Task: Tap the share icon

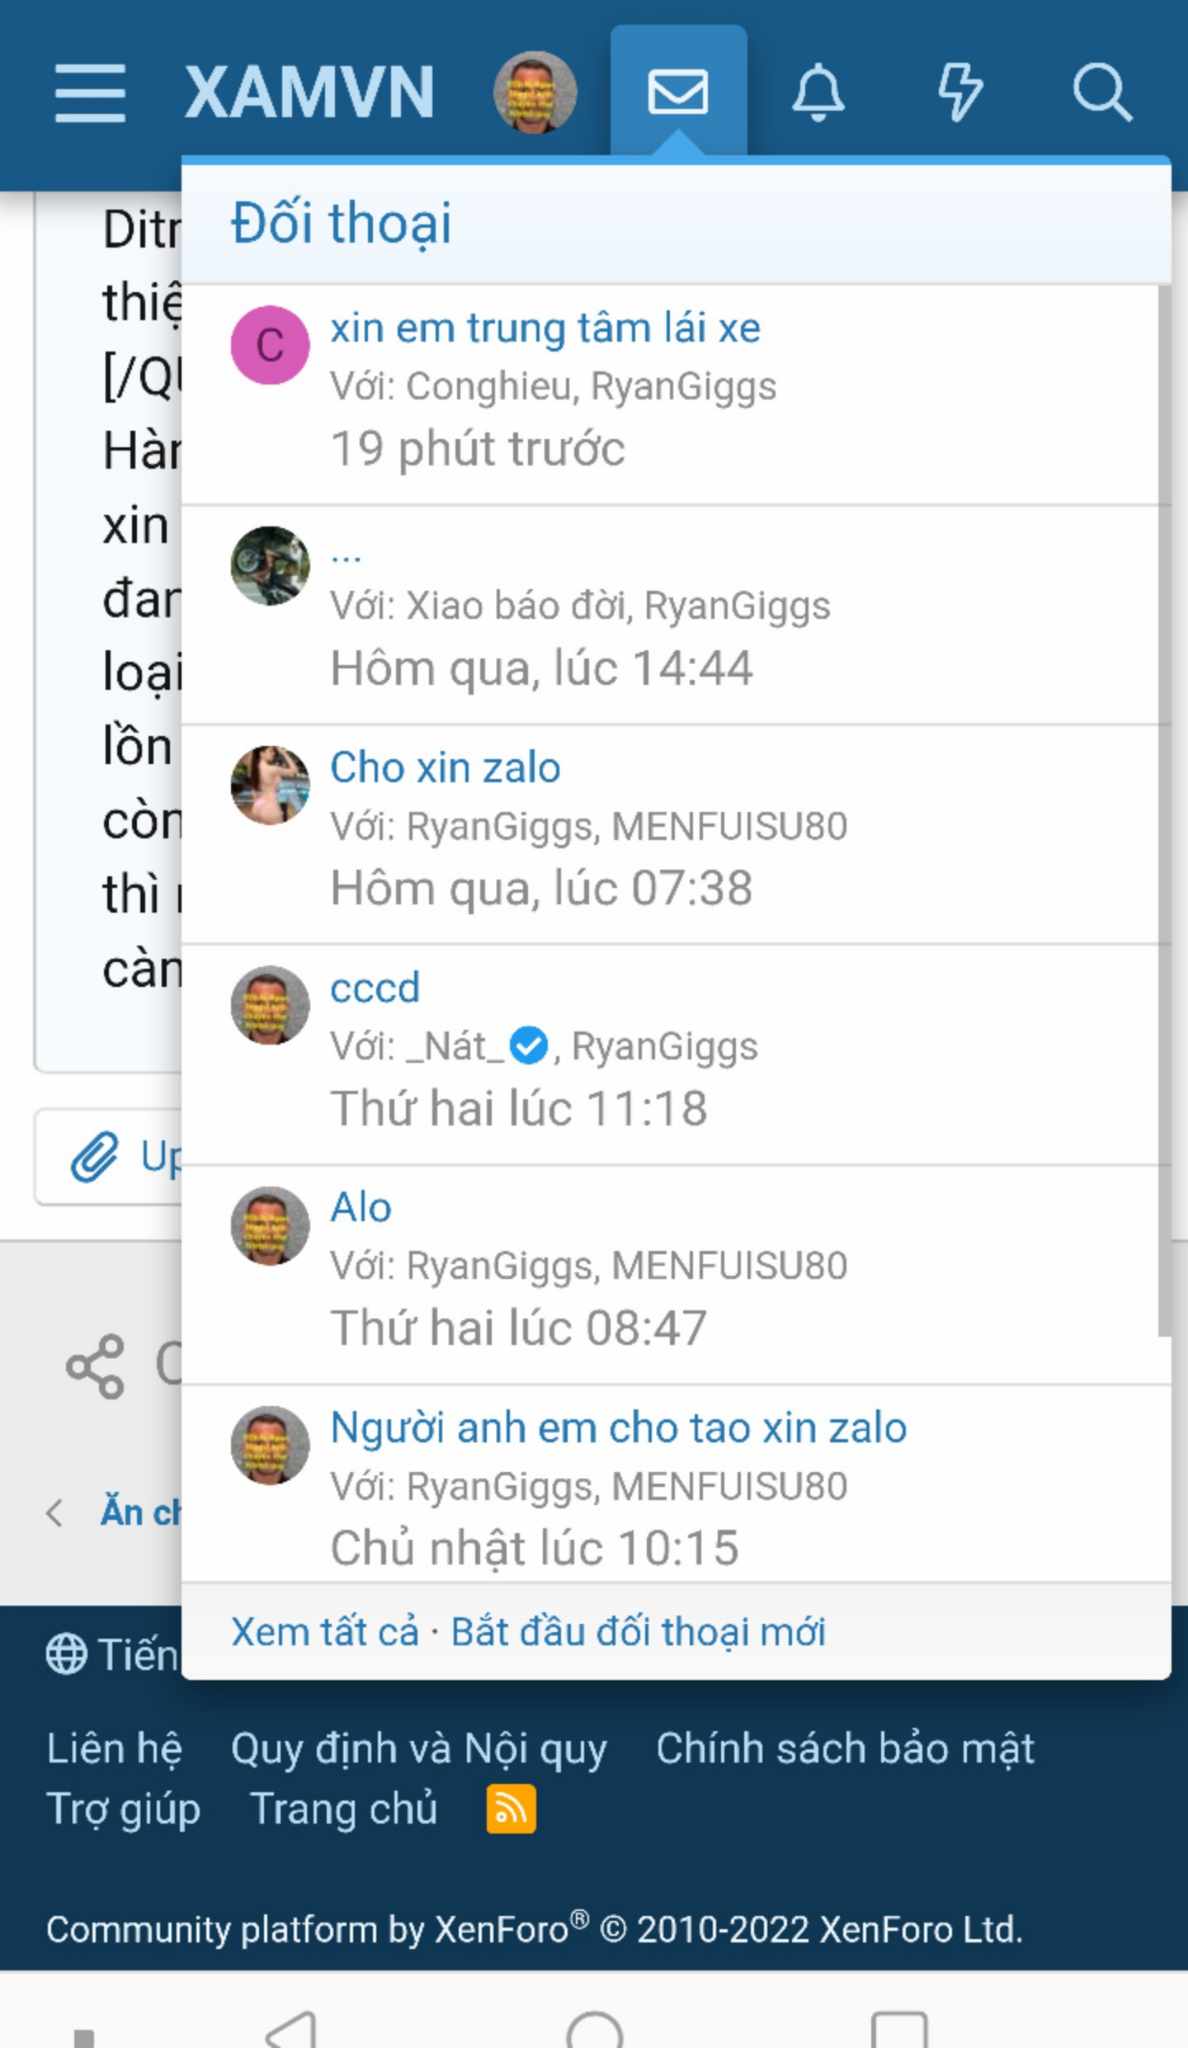Action: 95,1366
